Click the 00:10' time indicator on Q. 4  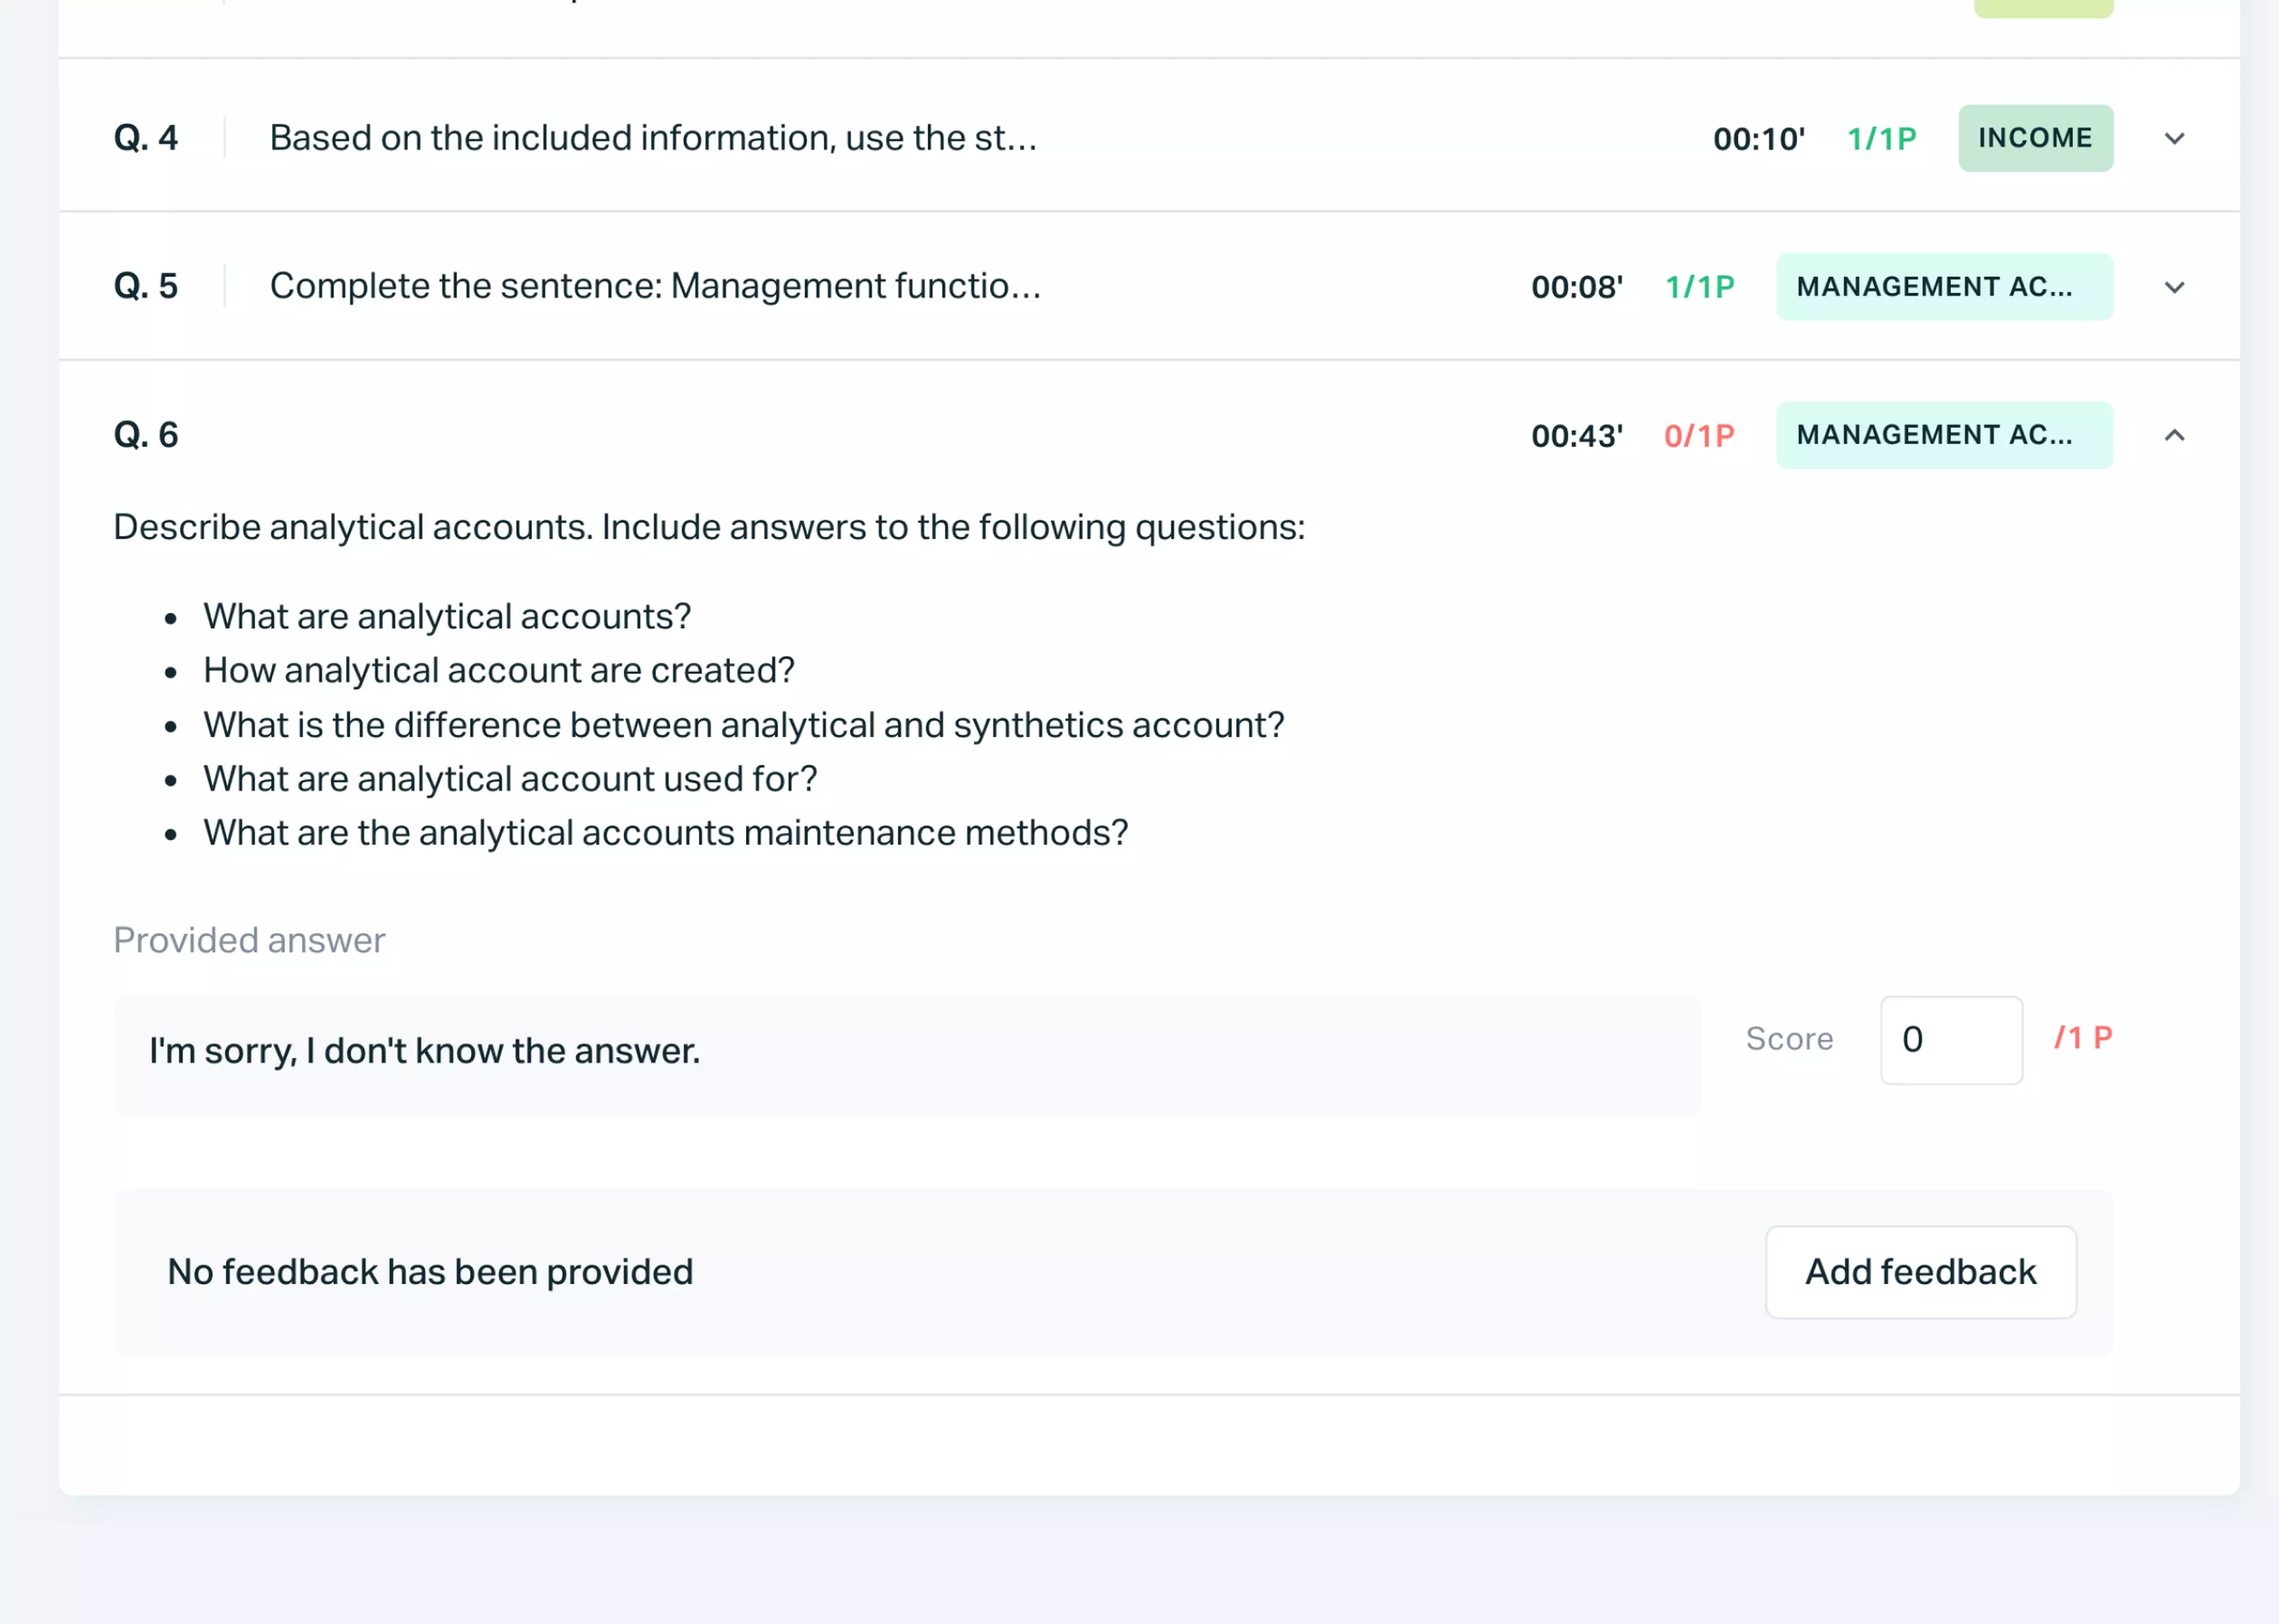[1759, 138]
